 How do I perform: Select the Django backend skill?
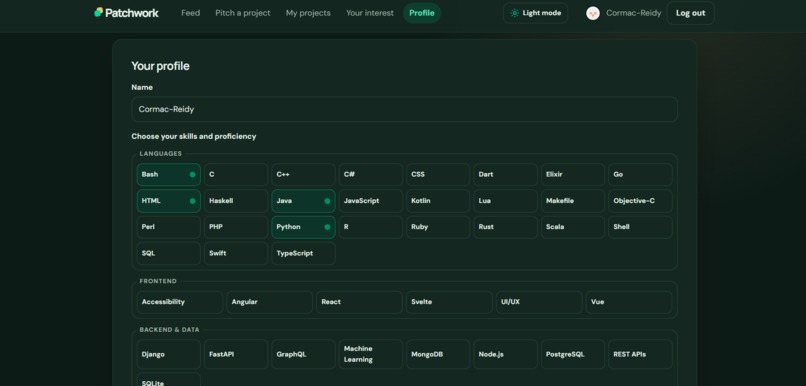(x=169, y=354)
